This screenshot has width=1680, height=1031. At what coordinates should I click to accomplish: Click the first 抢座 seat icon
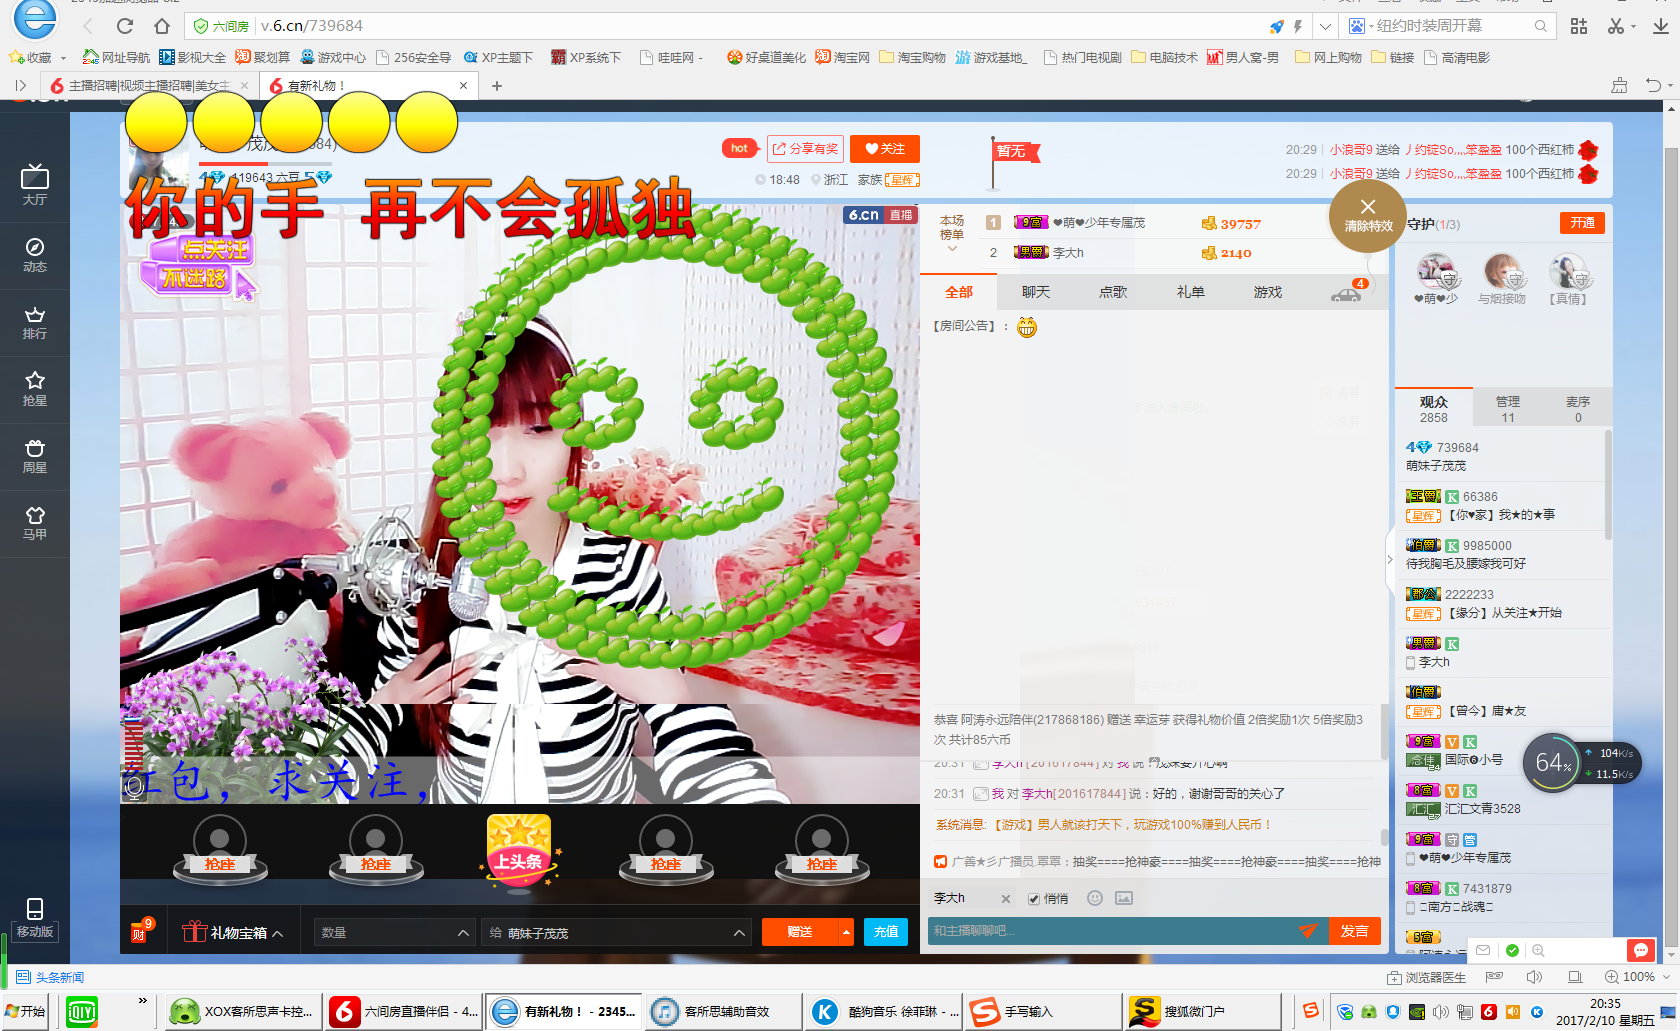[x=220, y=851]
